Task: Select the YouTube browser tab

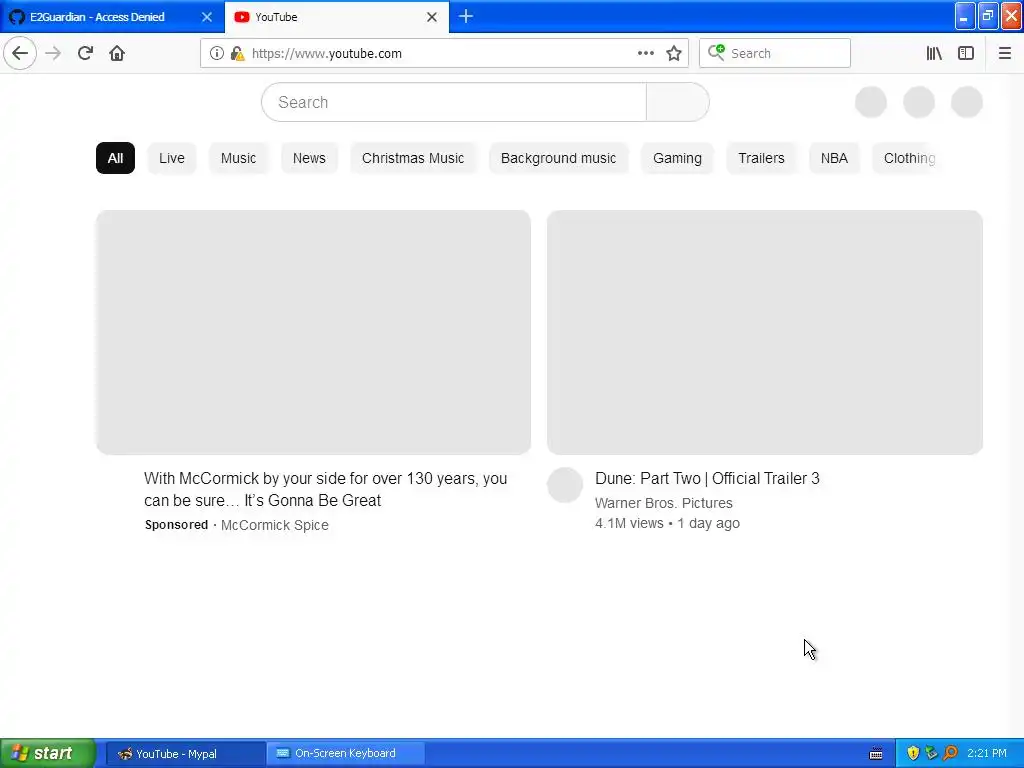Action: tap(336, 17)
